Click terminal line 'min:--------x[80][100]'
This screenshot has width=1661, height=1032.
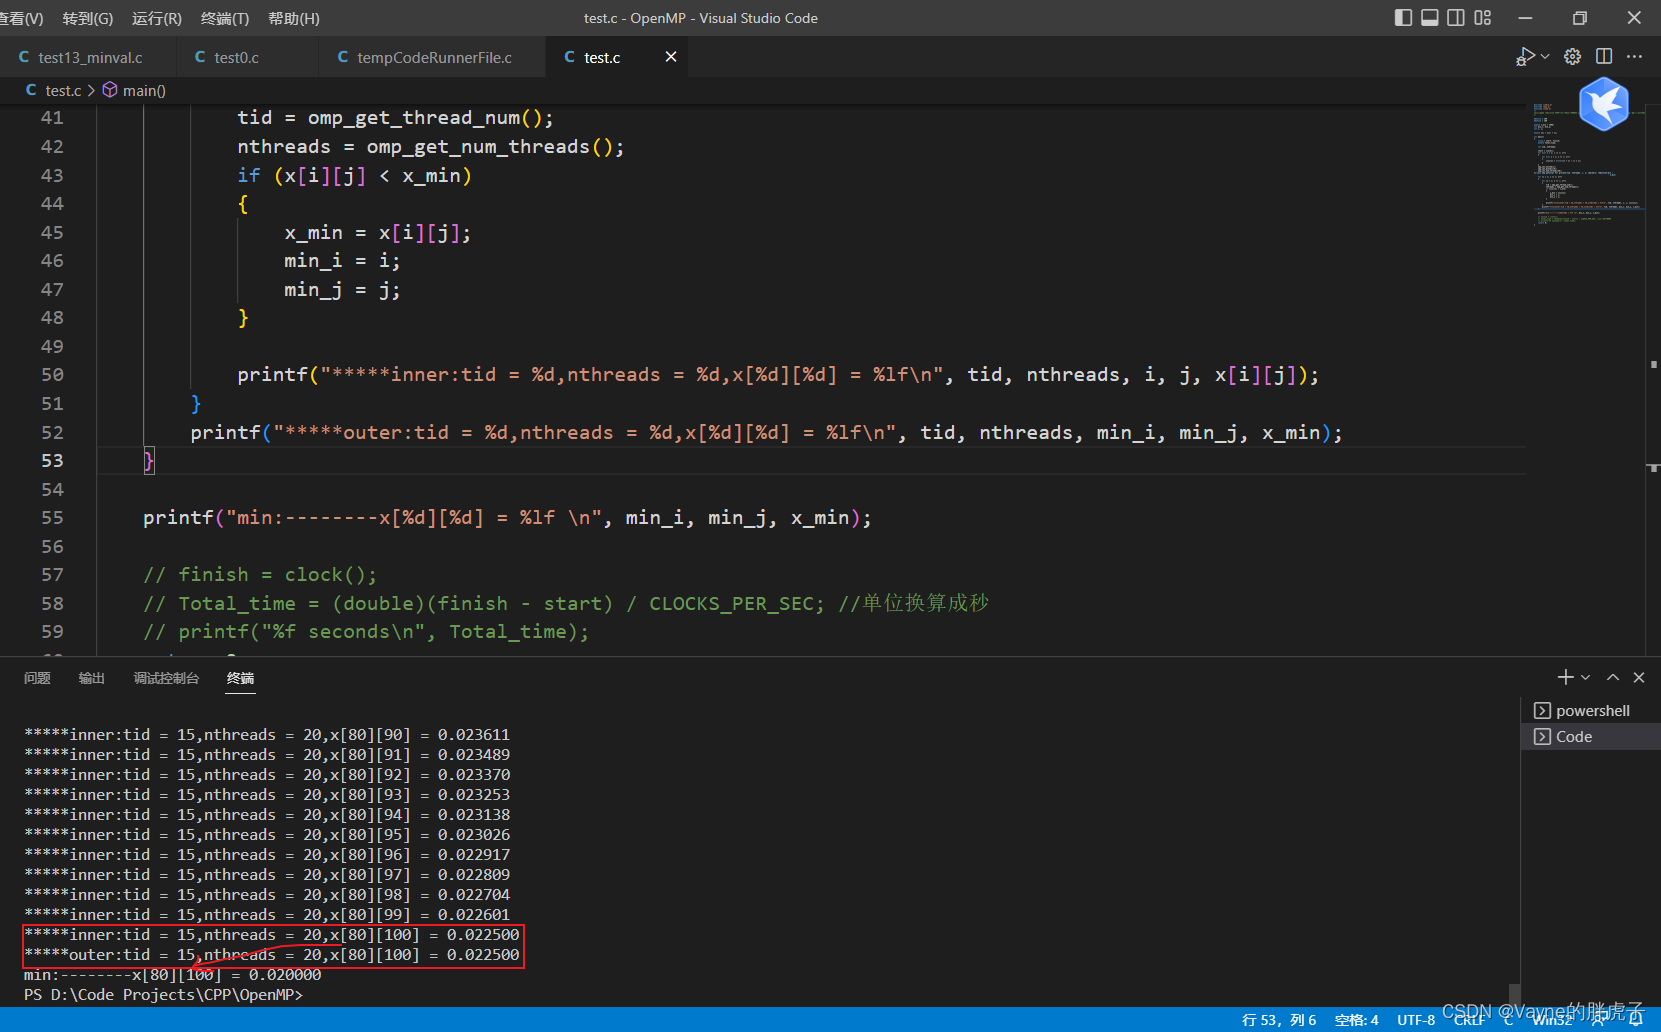[x=173, y=975]
